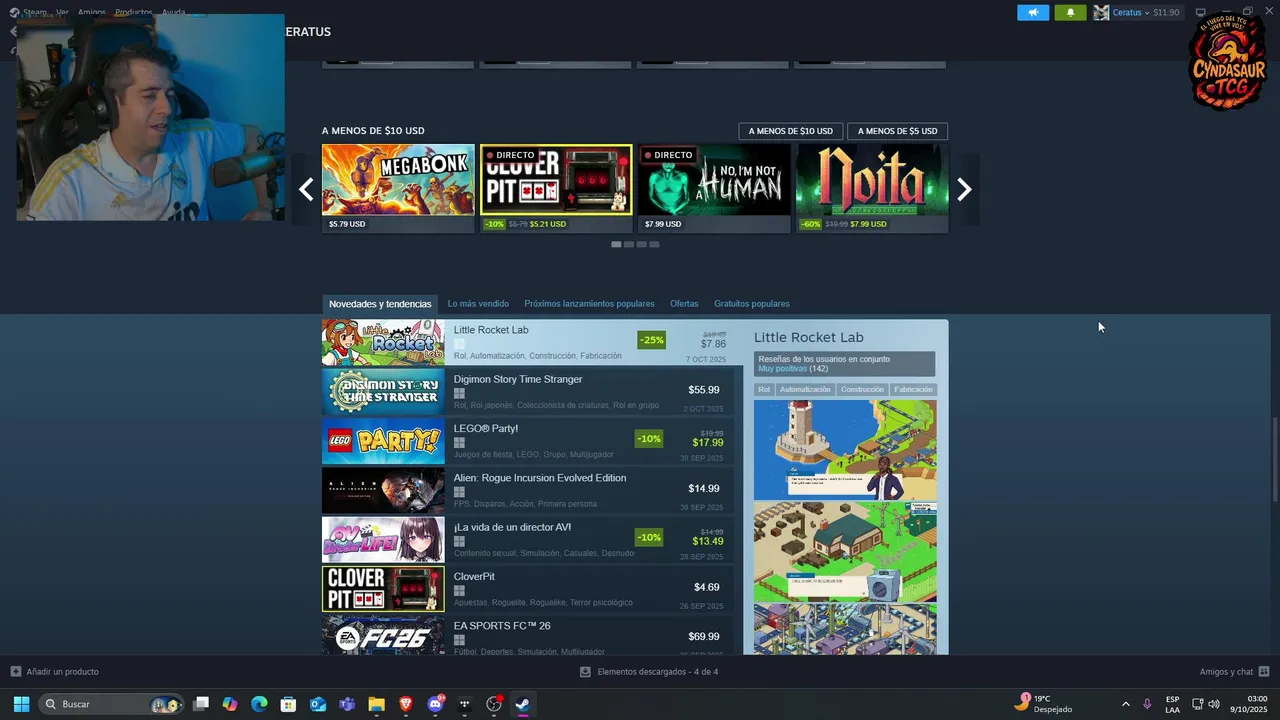1280x720 pixels.
Task: Click the Windows platform icon in CloverPit list row
Action: pos(459,591)
